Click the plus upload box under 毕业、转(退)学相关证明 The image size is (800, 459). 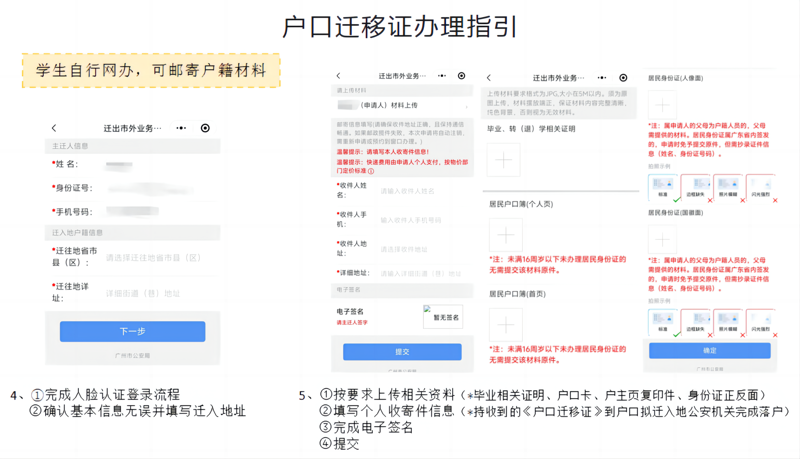[x=504, y=159]
